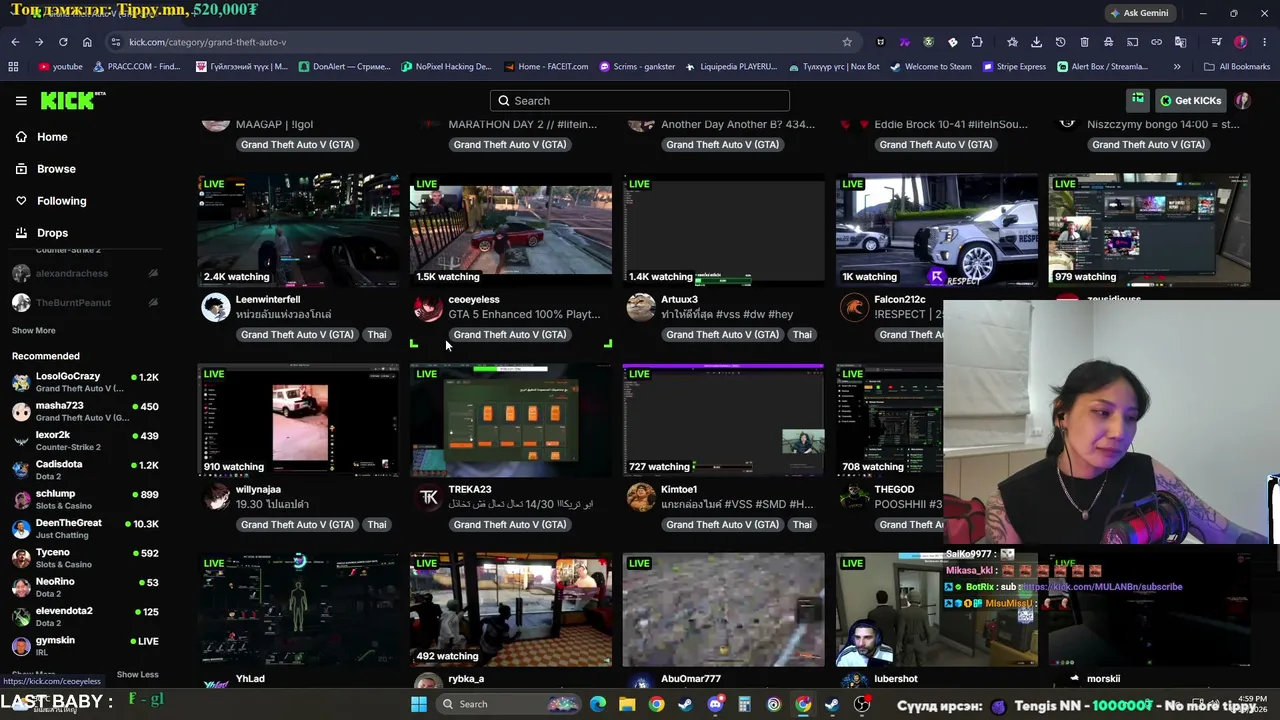Open the alexandrachess offline channel
This screenshot has width=1280, height=720.
click(85, 274)
